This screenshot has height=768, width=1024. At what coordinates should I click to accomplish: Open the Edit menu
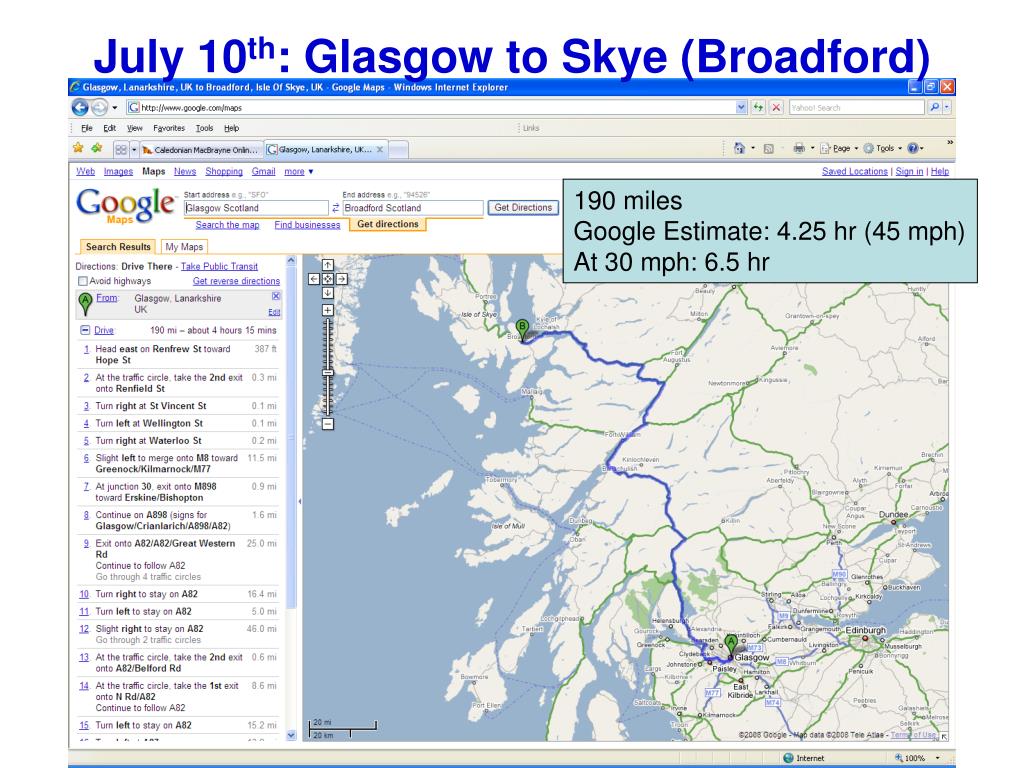pos(109,128)
